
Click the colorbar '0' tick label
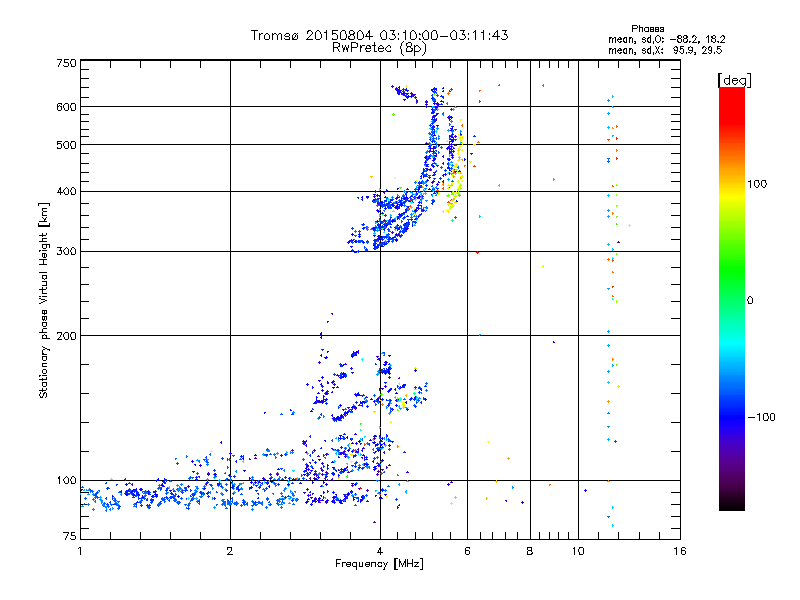pos(750,300)
